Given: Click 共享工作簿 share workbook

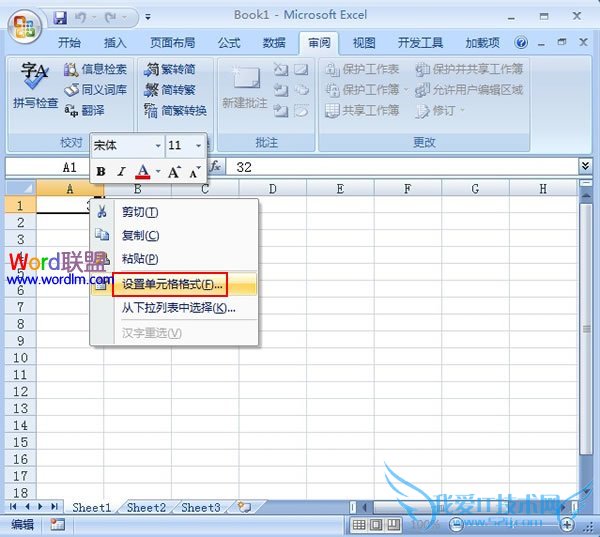Looking at the screenshot, I should click(x=362, y=111).
